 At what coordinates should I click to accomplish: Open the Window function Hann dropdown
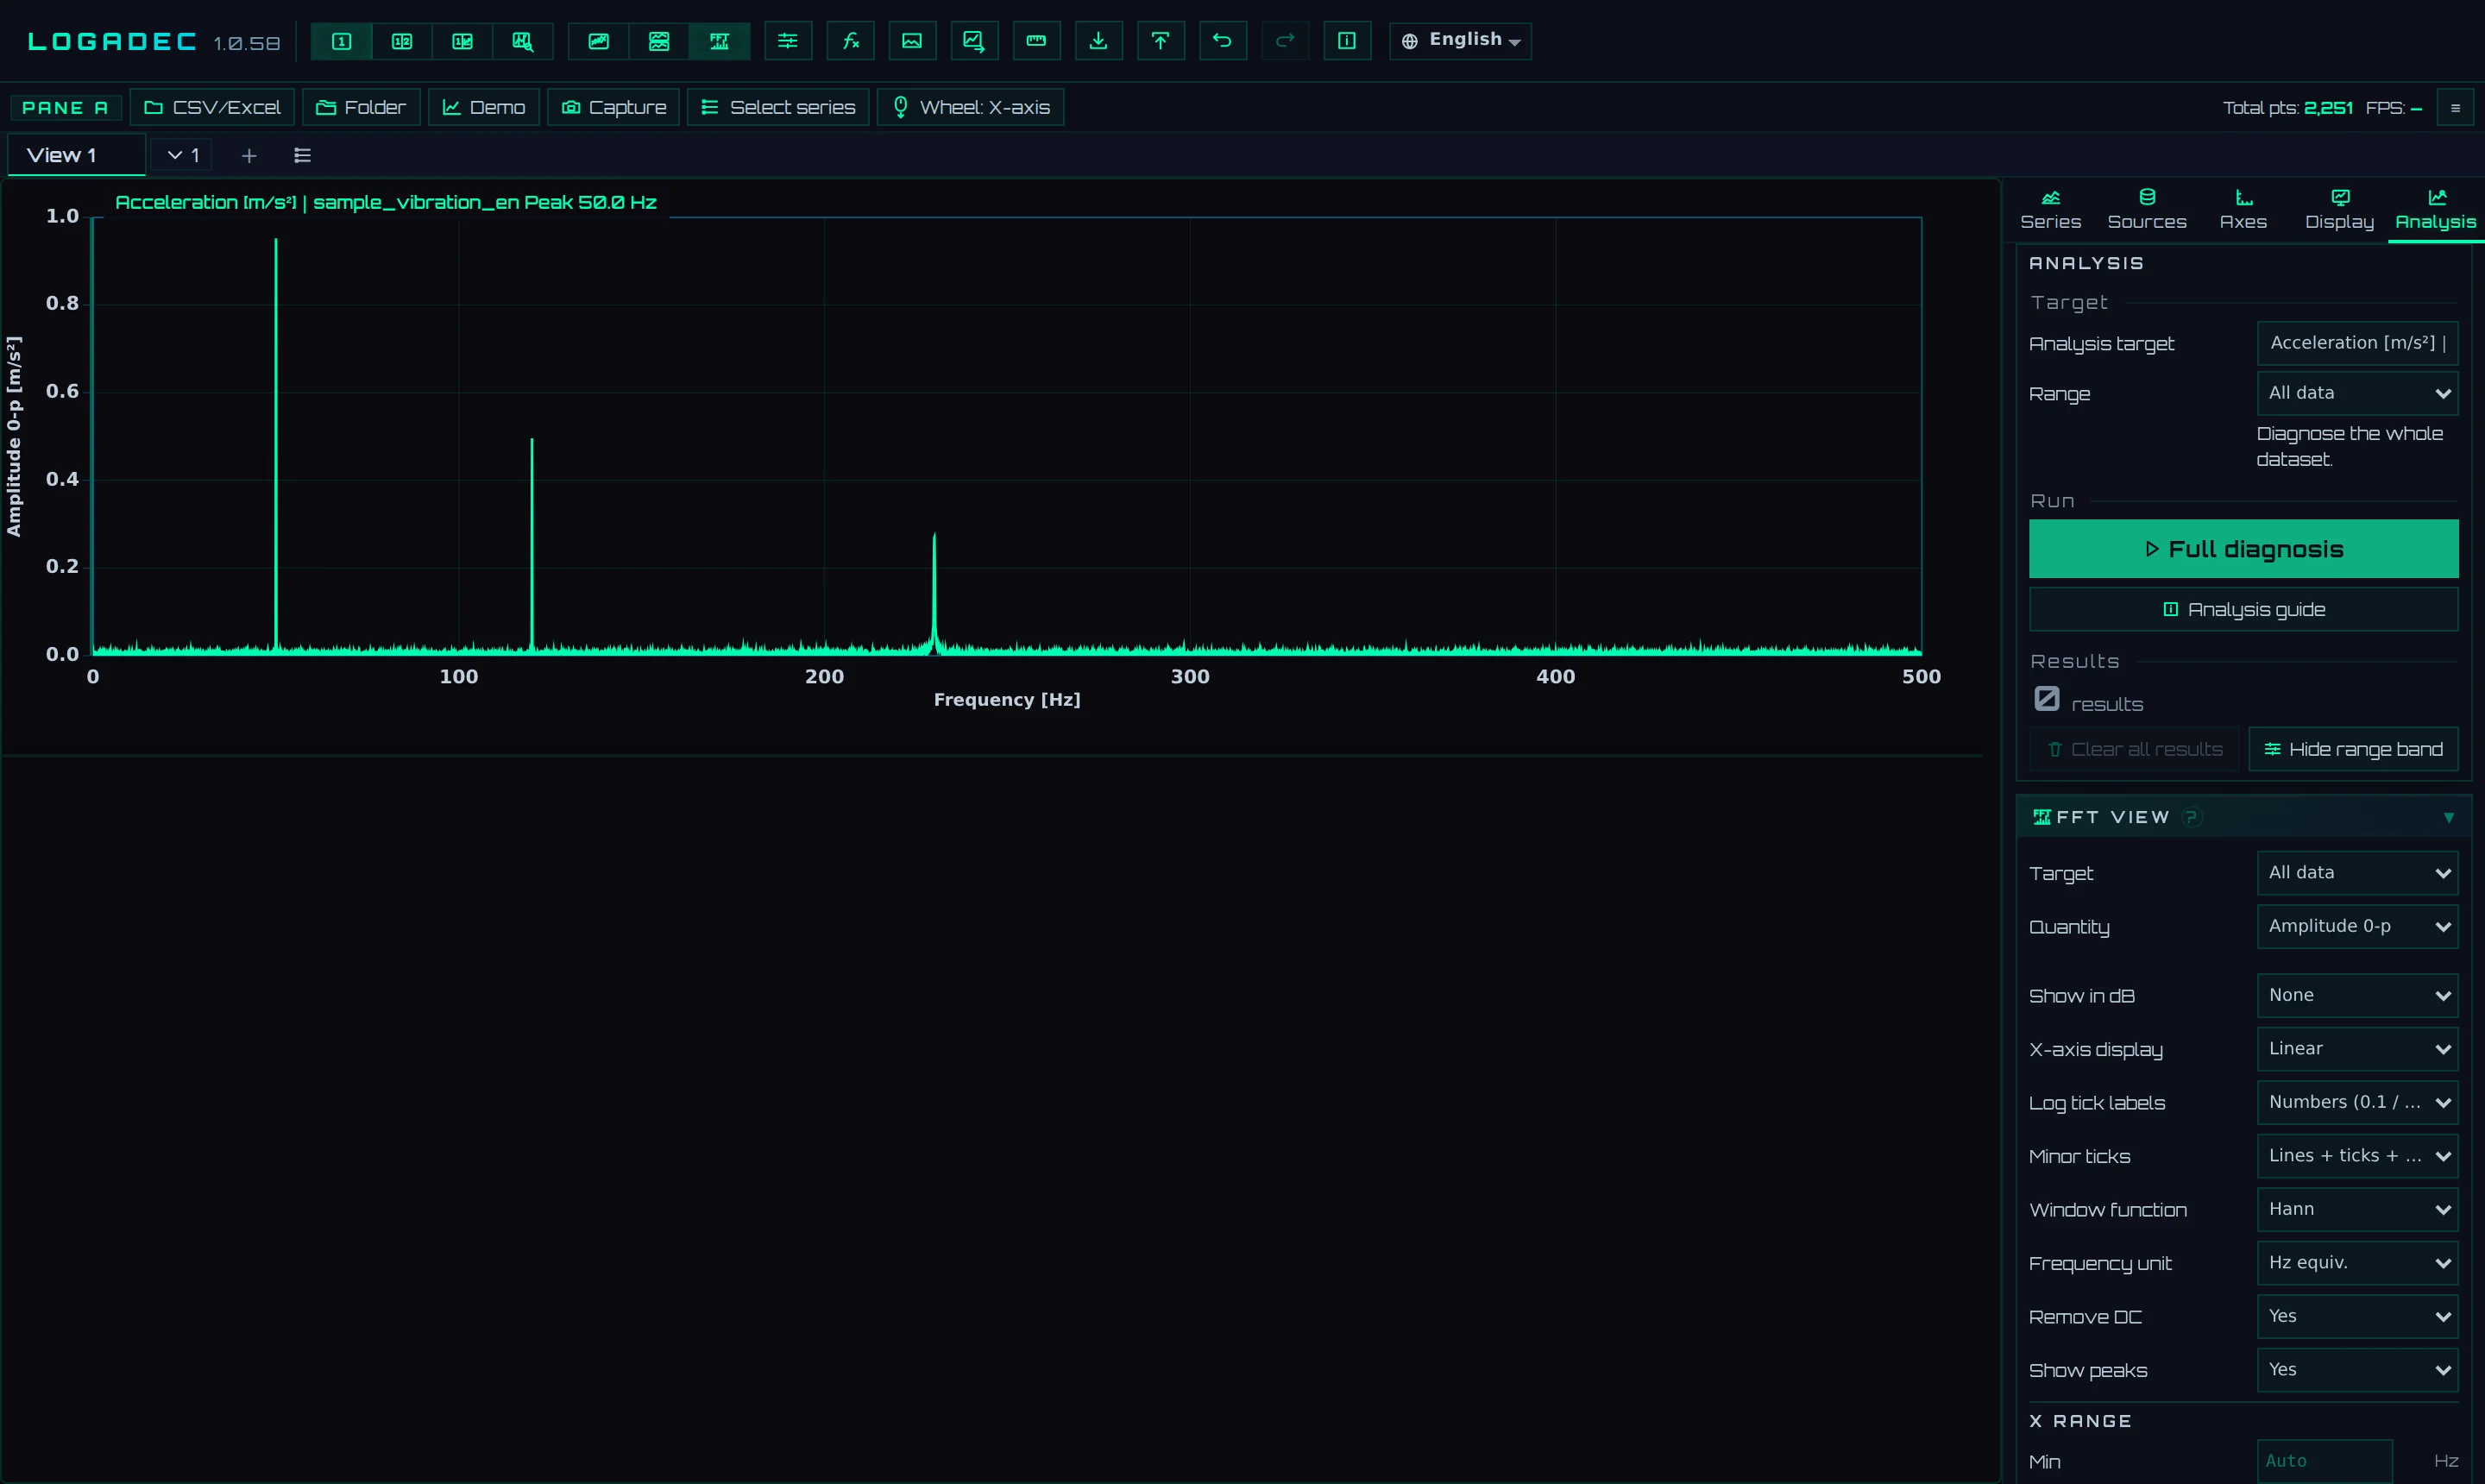[2357, 1209]
